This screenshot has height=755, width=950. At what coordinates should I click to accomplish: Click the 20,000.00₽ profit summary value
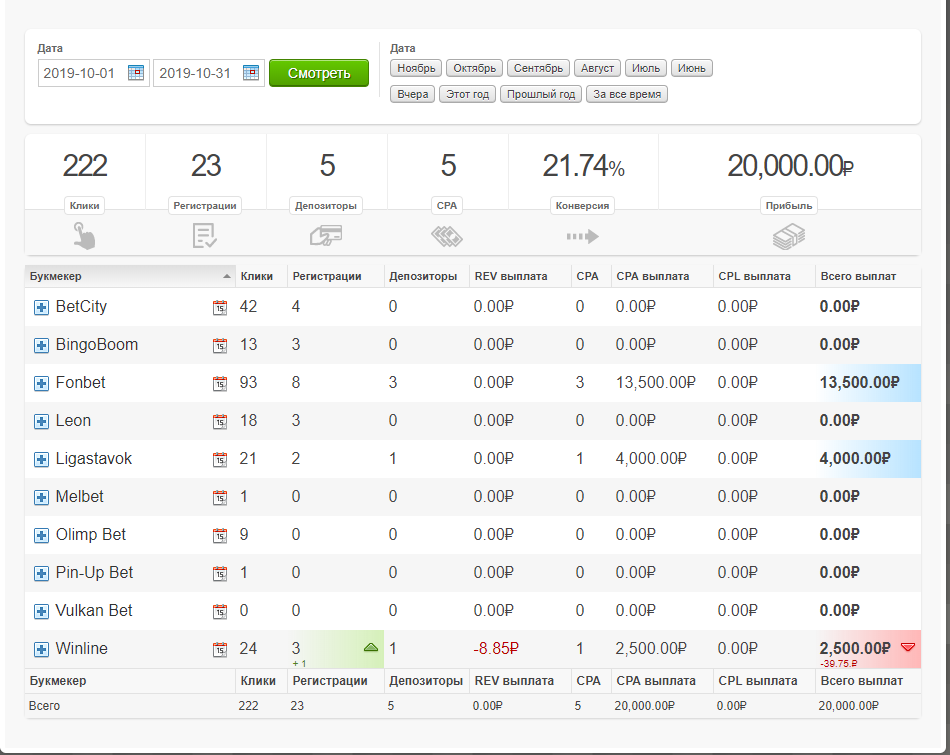[x=790, y=165]
